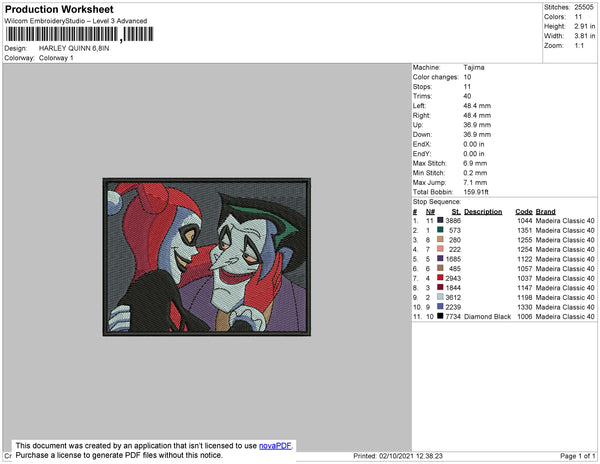The height and width of the screenshot is (464, 600).
Task: Click the thread code '1006'
Action: [524, 317]
